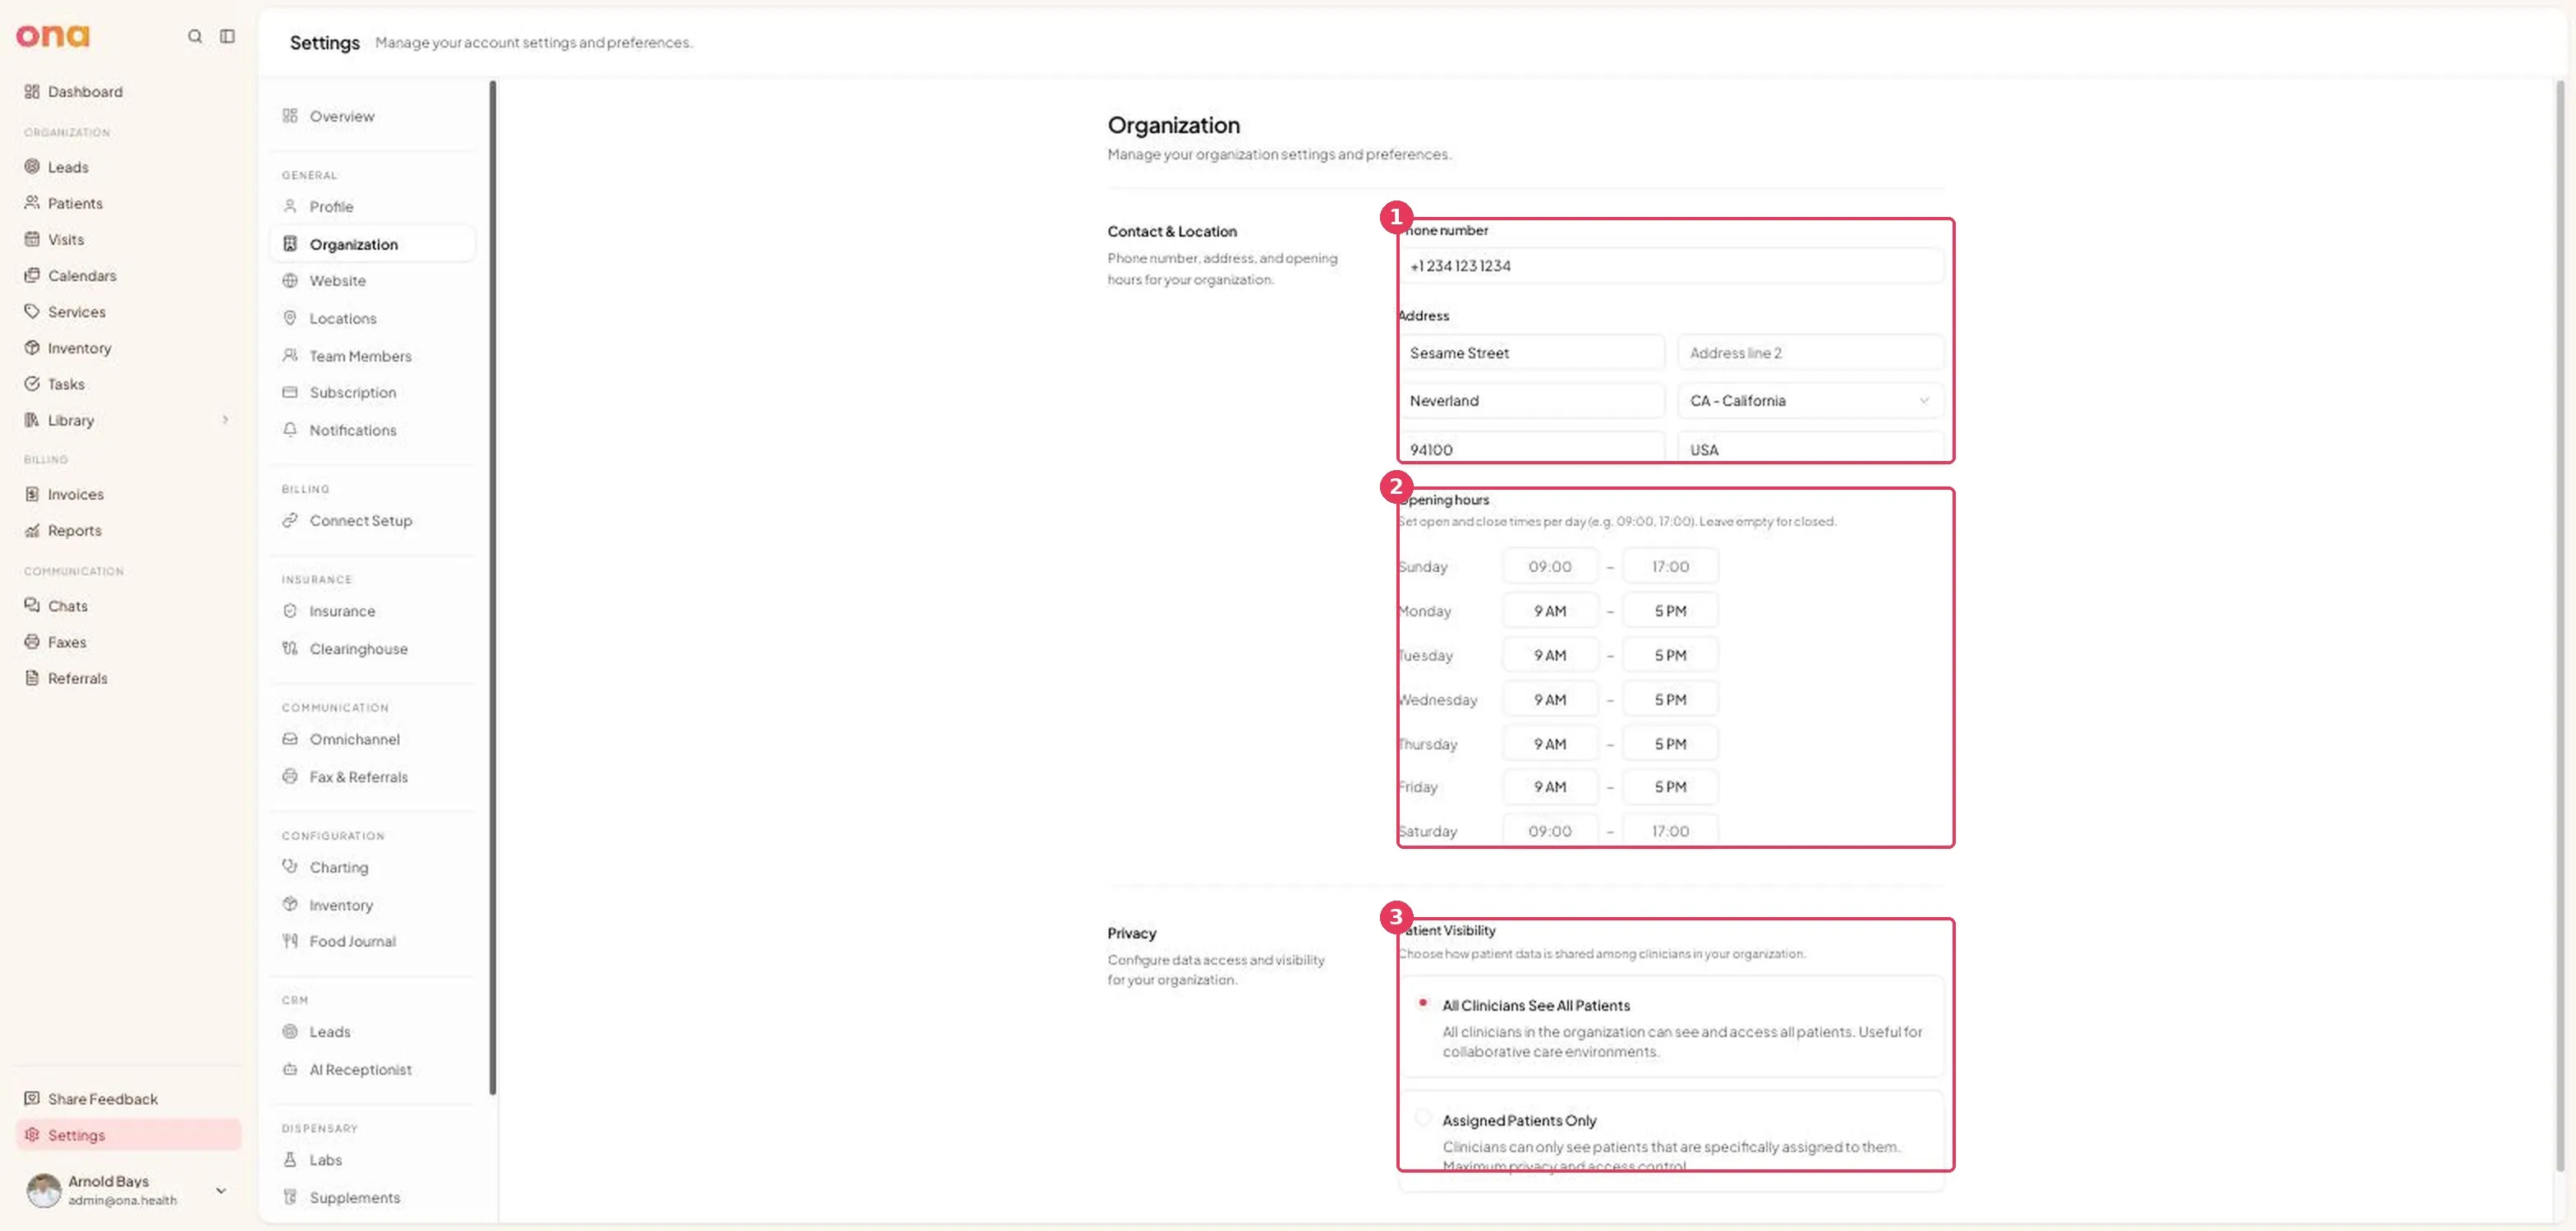Screen dimensions: 2576x1231
Task: Click the search icon in the top sidebar
Action: [x=195, y=36]
